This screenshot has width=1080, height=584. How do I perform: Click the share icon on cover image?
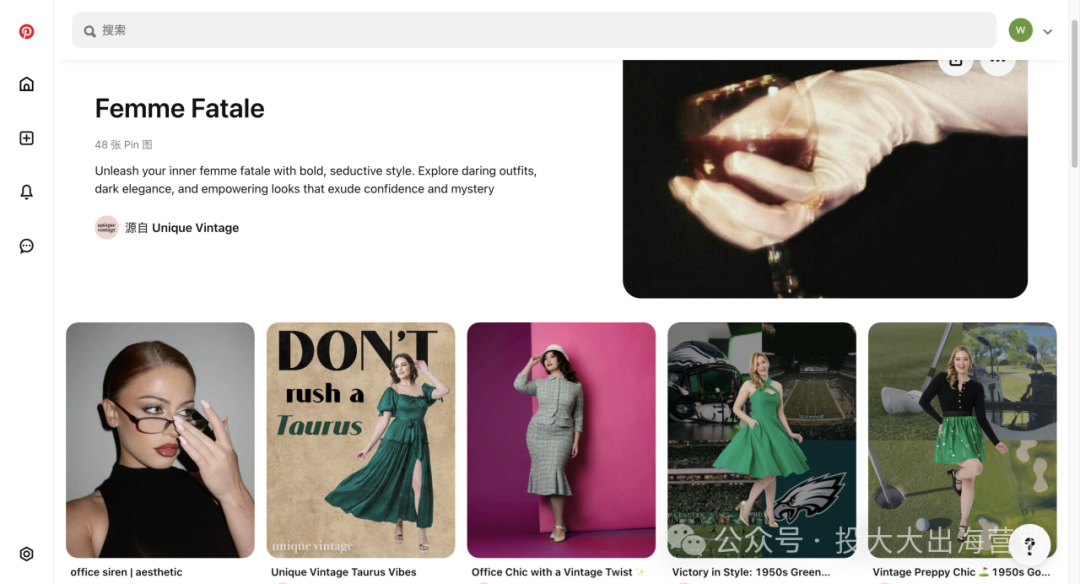point(955,62)
